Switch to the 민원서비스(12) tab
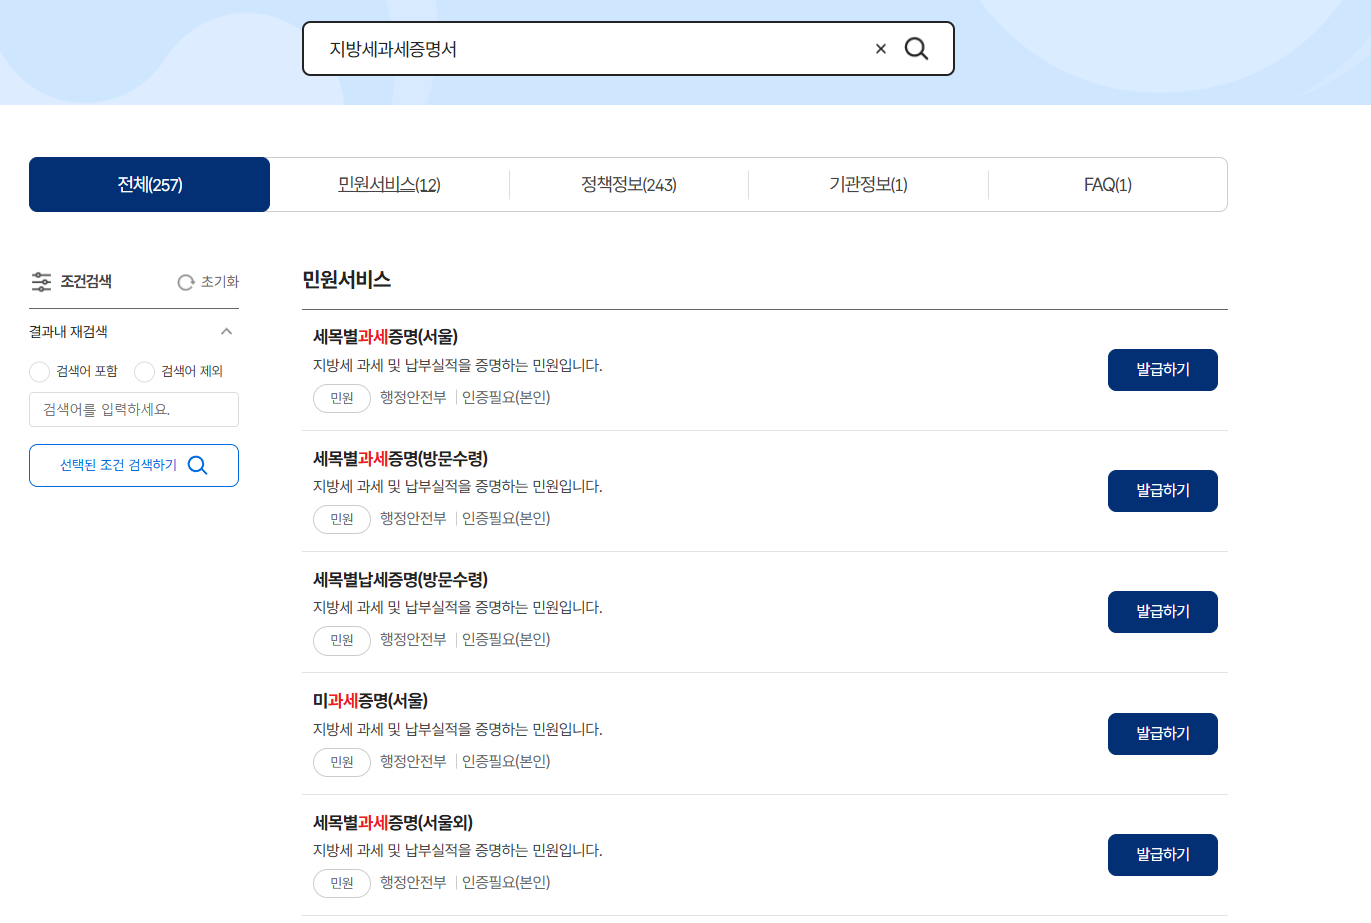The width and height of the screenshot is (1371, 923). pos(389,184)
